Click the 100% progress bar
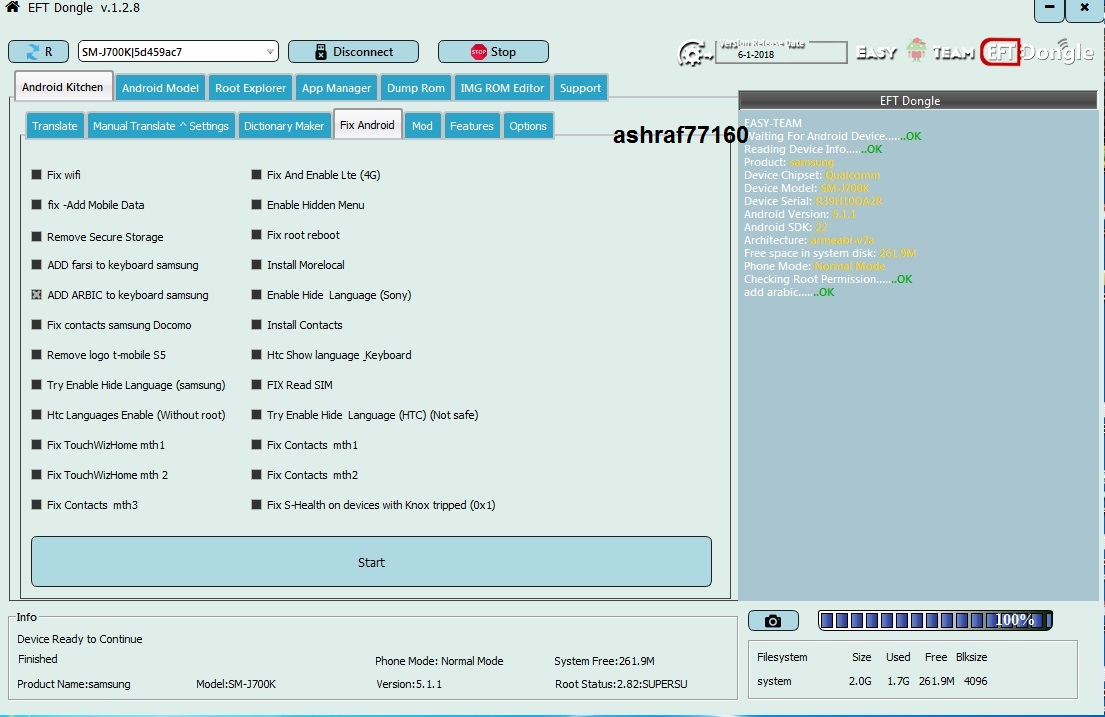 pyautogui.click(x=935, y=620)
